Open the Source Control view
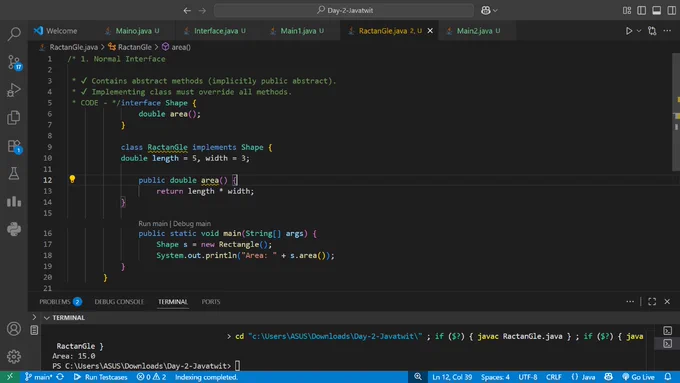Screen dimensions: 680x383 click(x=14, y=62)
